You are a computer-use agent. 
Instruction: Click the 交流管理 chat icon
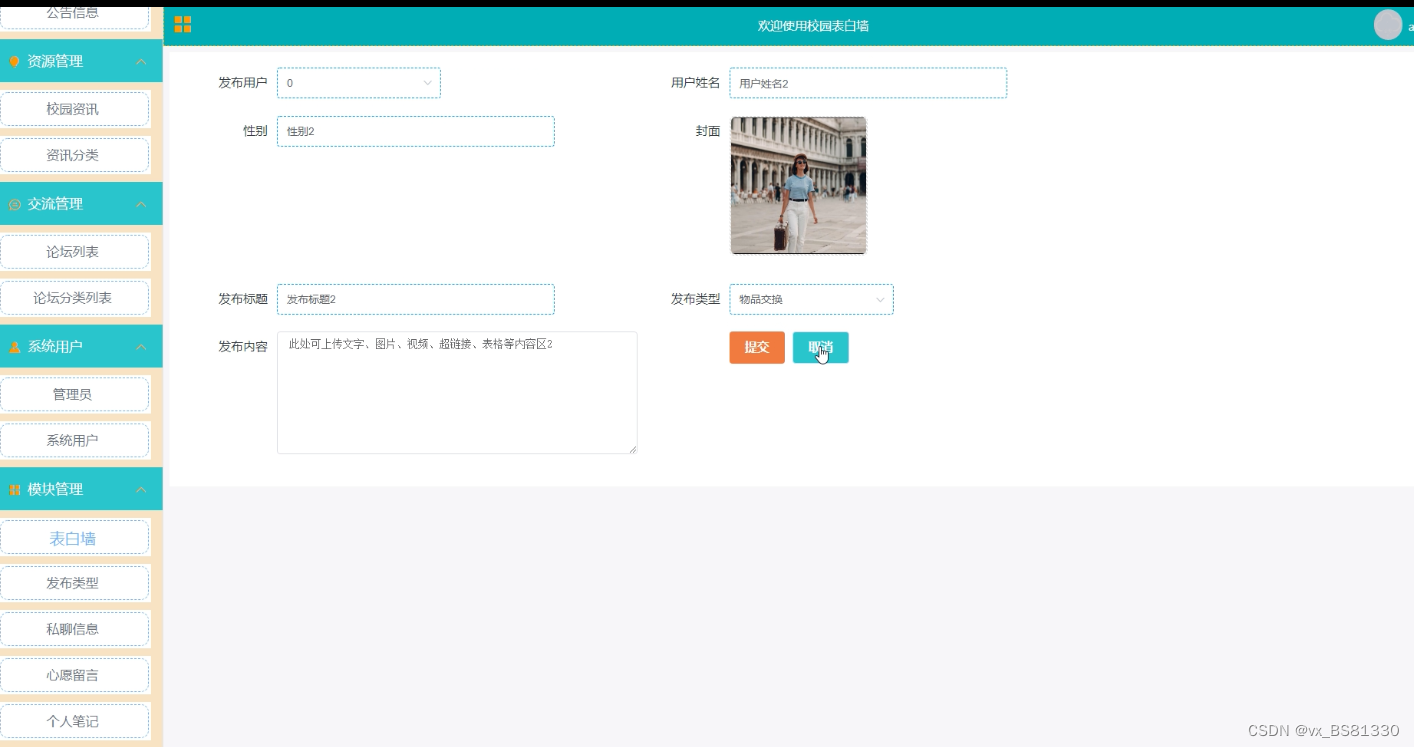(14, 205)
